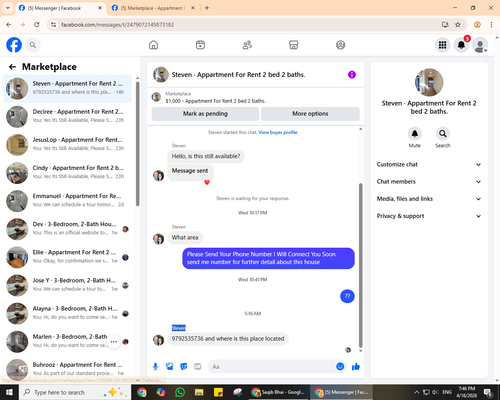500x400 pixels.
Task: Click the notifications bell icon
Action: click(x=461, y=45)
